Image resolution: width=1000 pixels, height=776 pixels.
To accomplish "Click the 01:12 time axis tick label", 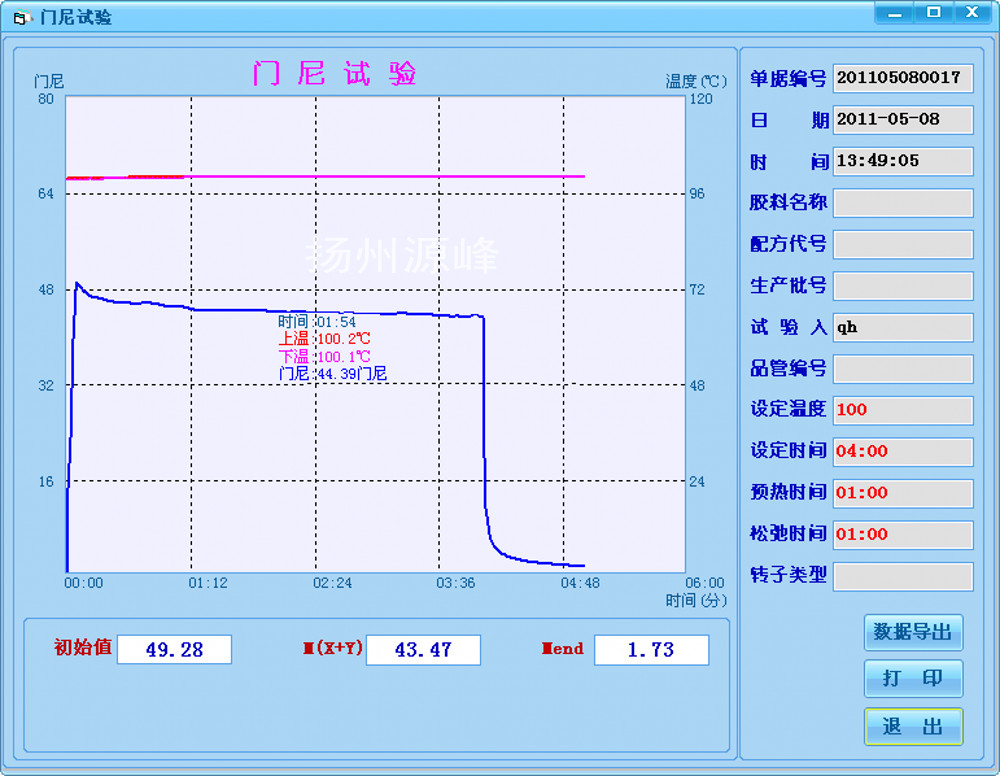I will (x=208, y=583).
